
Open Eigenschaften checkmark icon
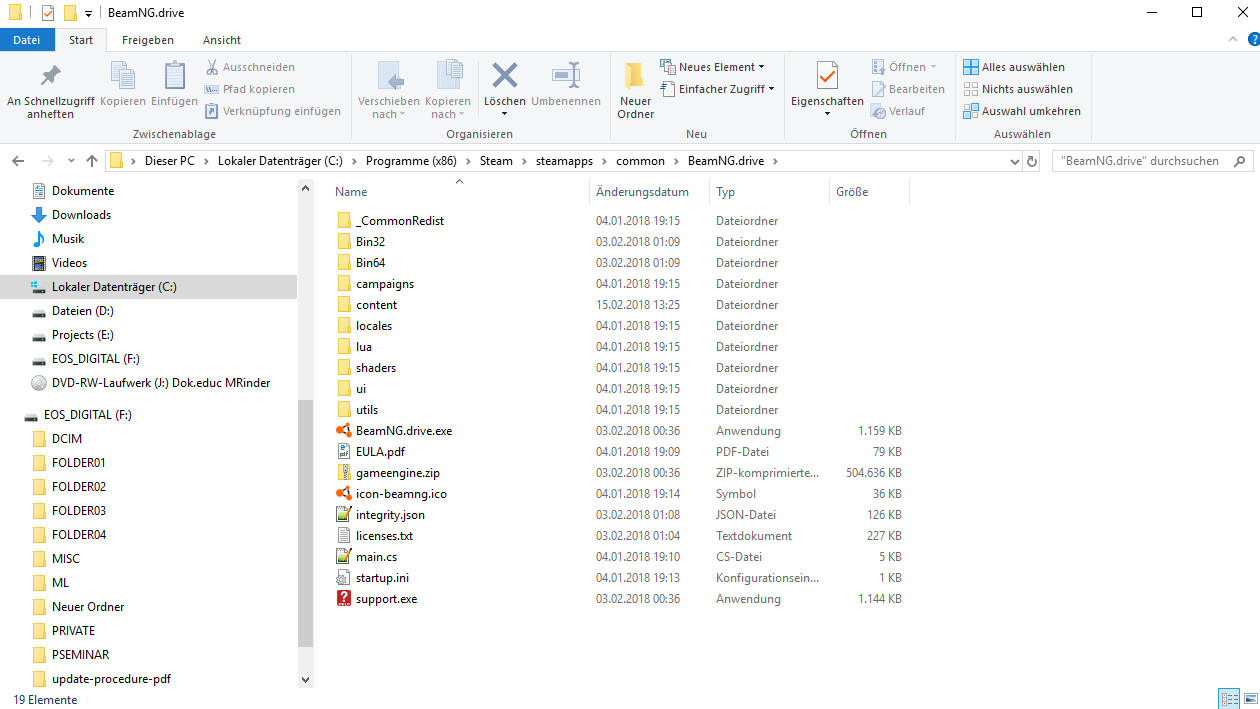827,75
